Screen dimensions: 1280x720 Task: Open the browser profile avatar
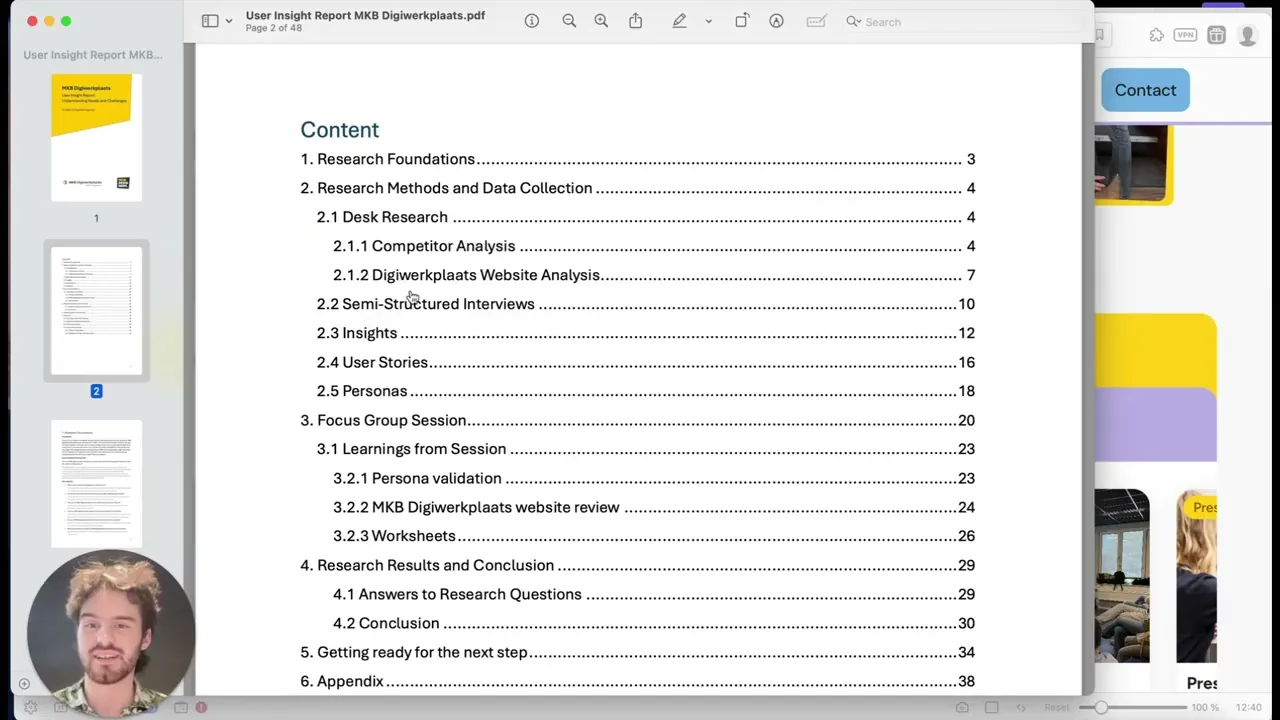click(x=1247, y=36)
